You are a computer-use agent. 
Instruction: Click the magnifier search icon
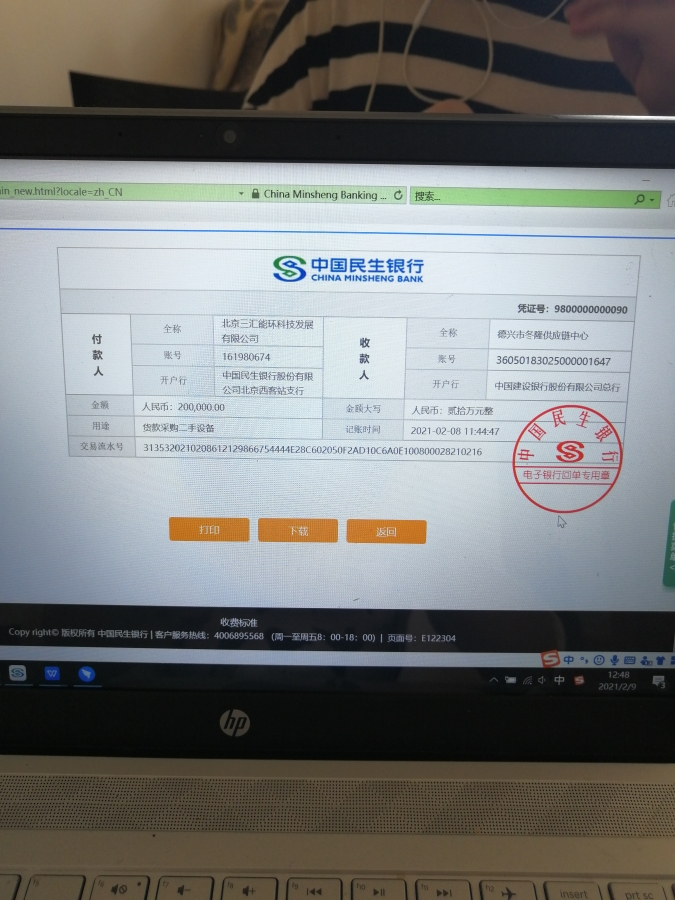[639, 199]
